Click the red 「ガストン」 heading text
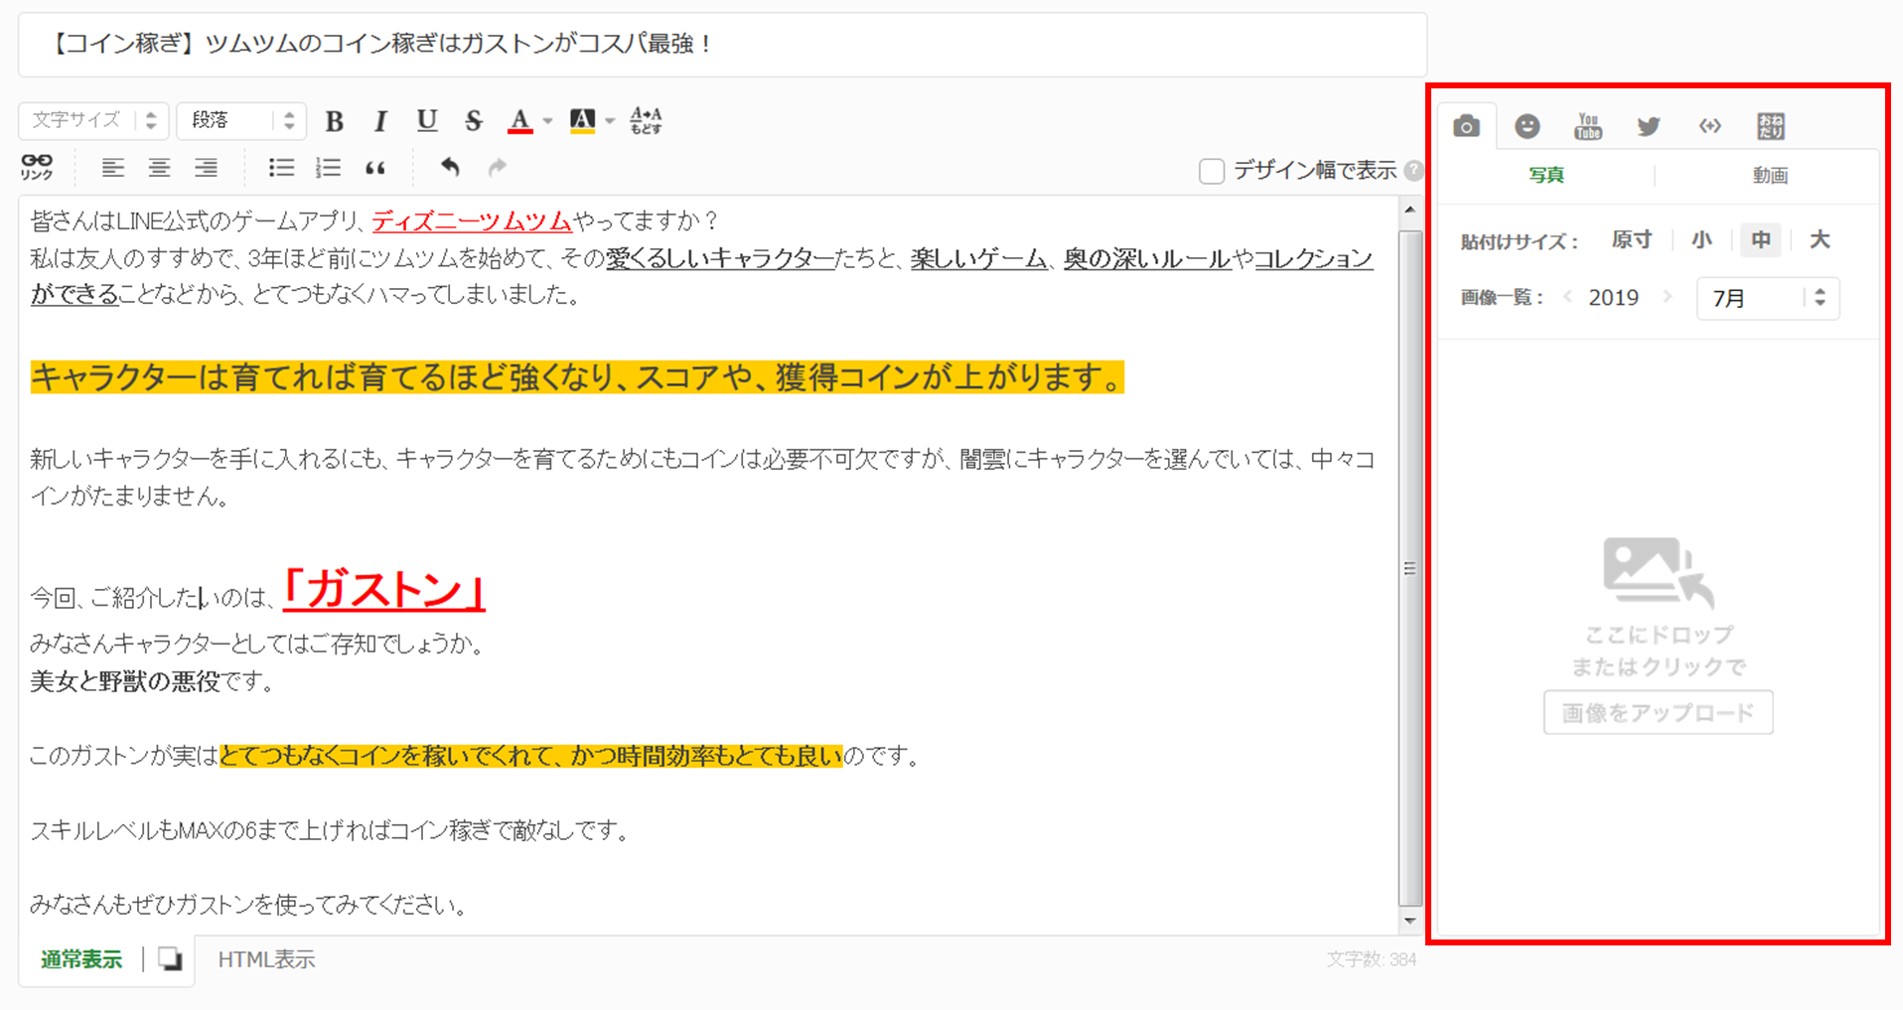This screenshot has height=1010, width=1903. pyautogui.click(x=385, y=589)
